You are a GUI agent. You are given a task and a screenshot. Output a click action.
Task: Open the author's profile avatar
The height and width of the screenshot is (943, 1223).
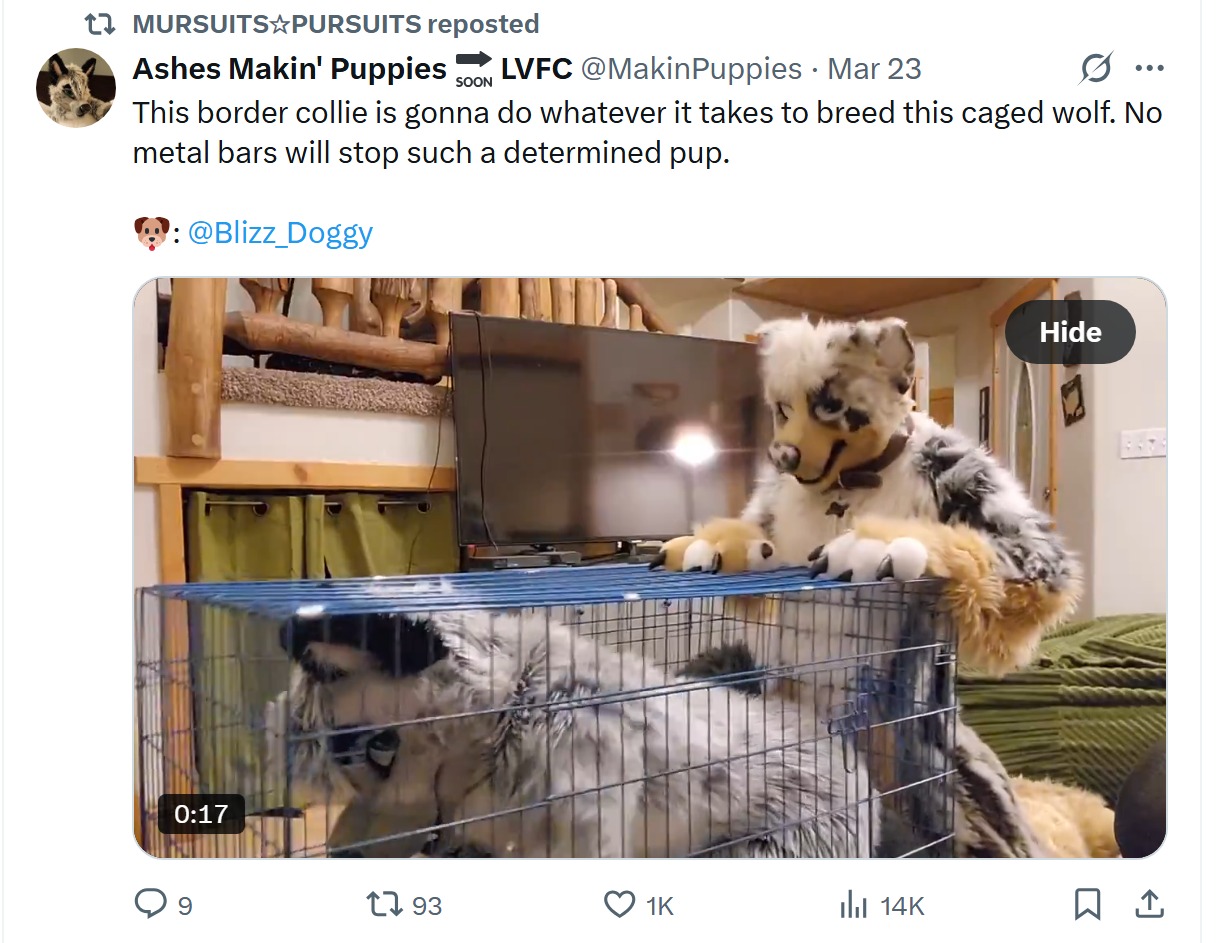(x=76, y=88)
